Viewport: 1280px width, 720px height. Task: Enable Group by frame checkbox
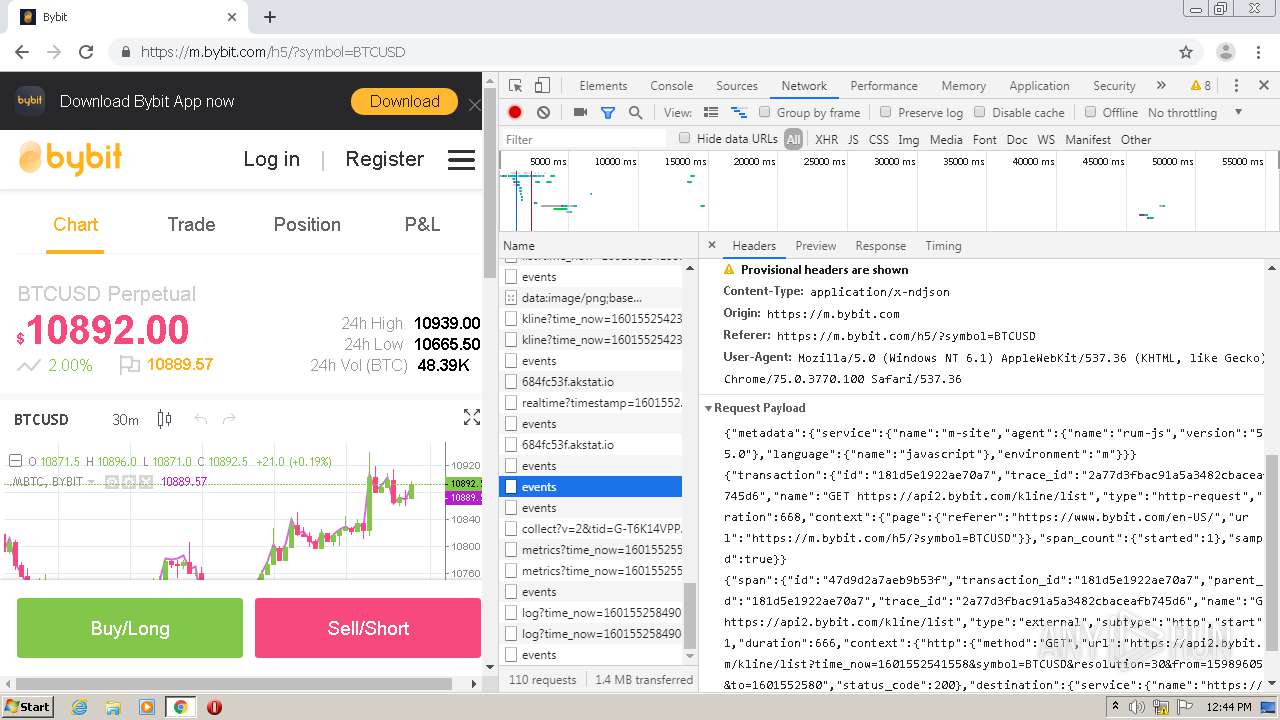point(765,113)
